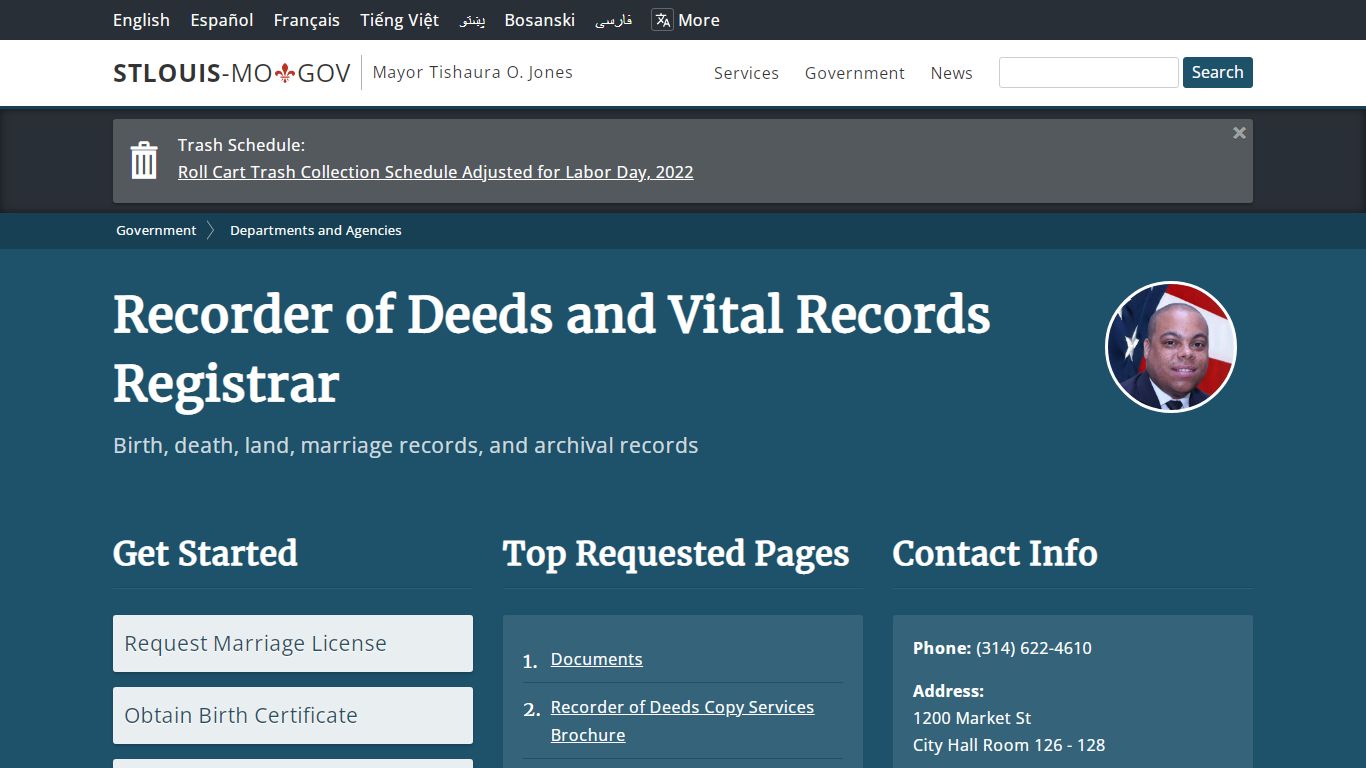Click Request Marriage License button

pyautogui.click(x=293, y=643)
